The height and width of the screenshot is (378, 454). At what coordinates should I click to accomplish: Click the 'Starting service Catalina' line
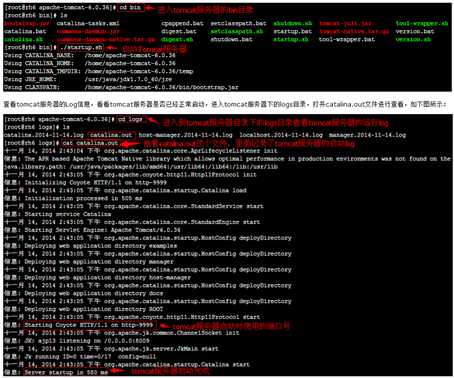click(x=58, y=214)
